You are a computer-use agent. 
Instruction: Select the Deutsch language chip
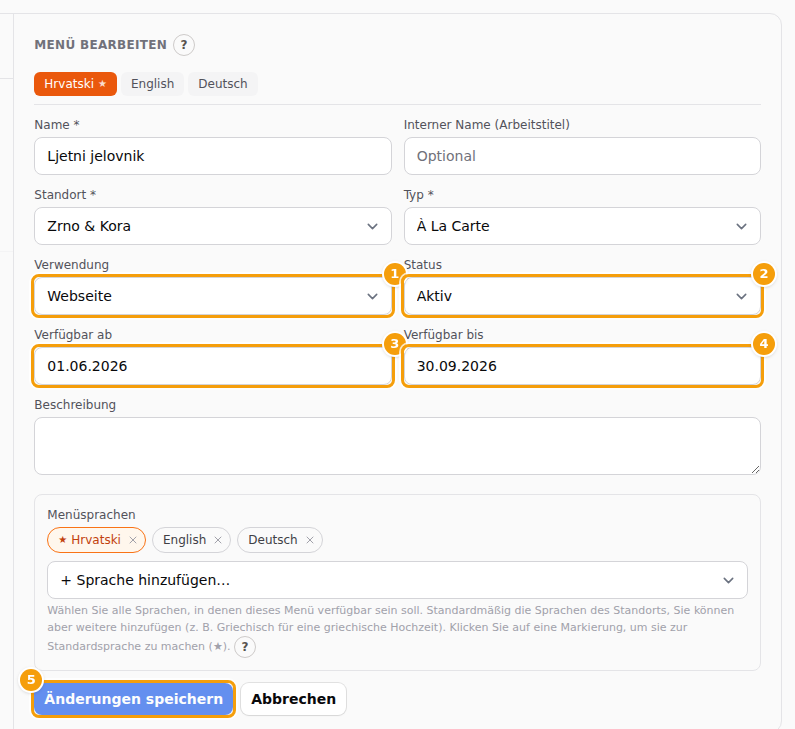pyautogui.click(x=272, y=540)
